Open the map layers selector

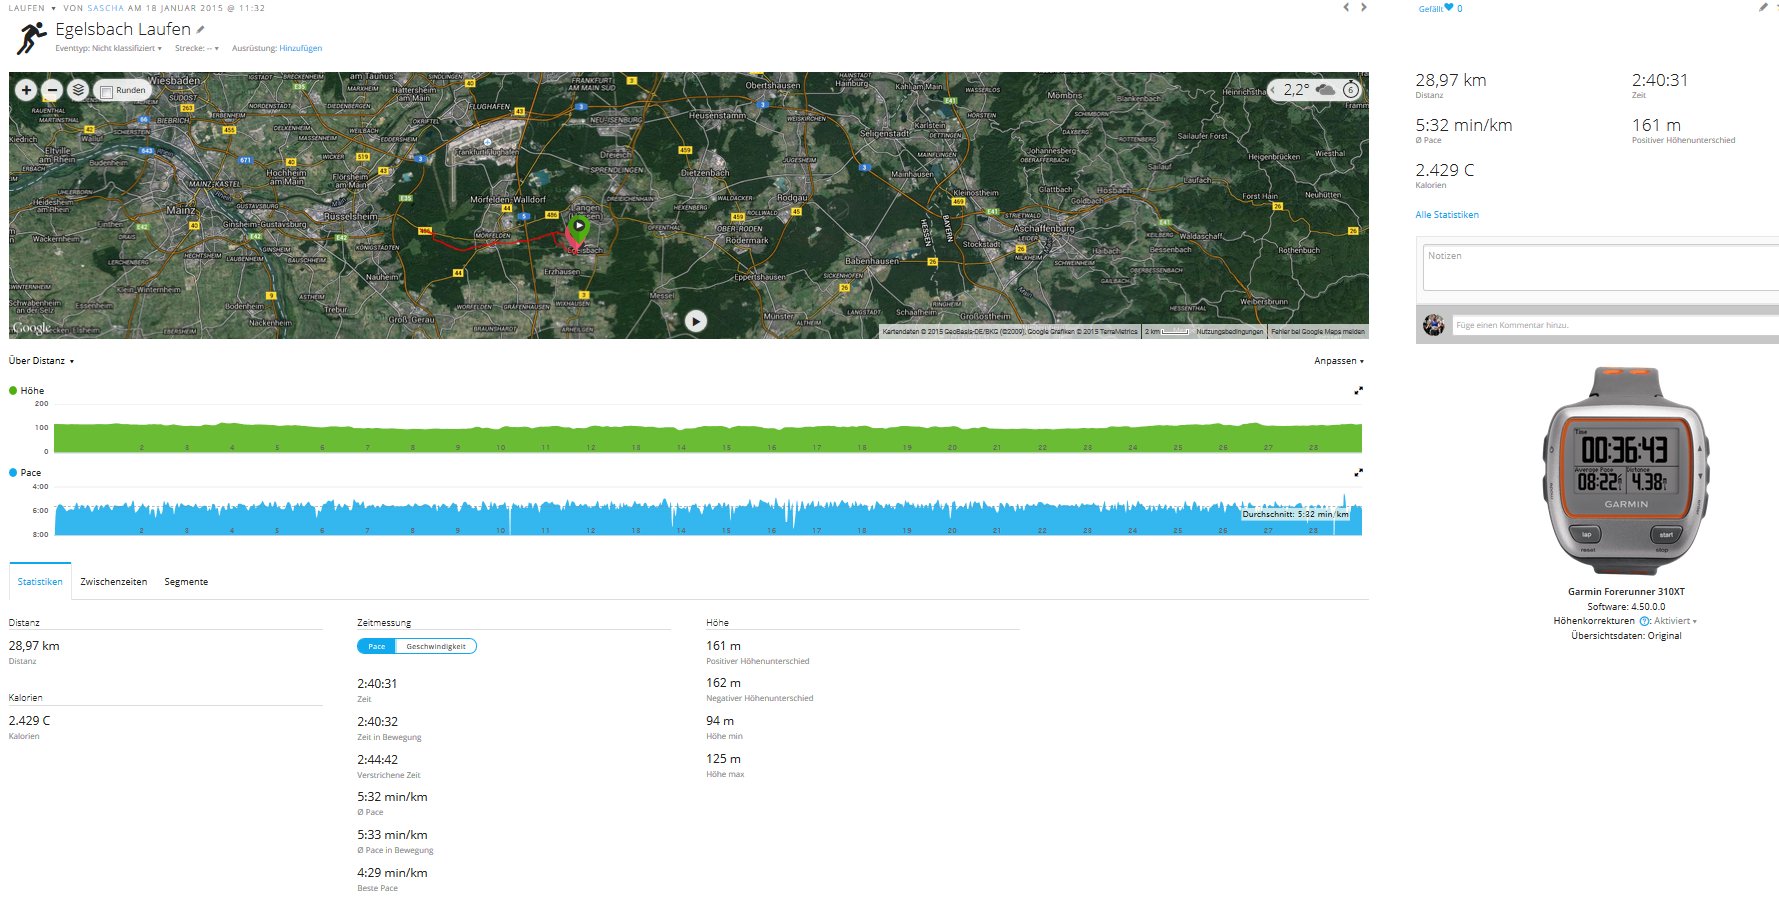(x=78, y=90)
